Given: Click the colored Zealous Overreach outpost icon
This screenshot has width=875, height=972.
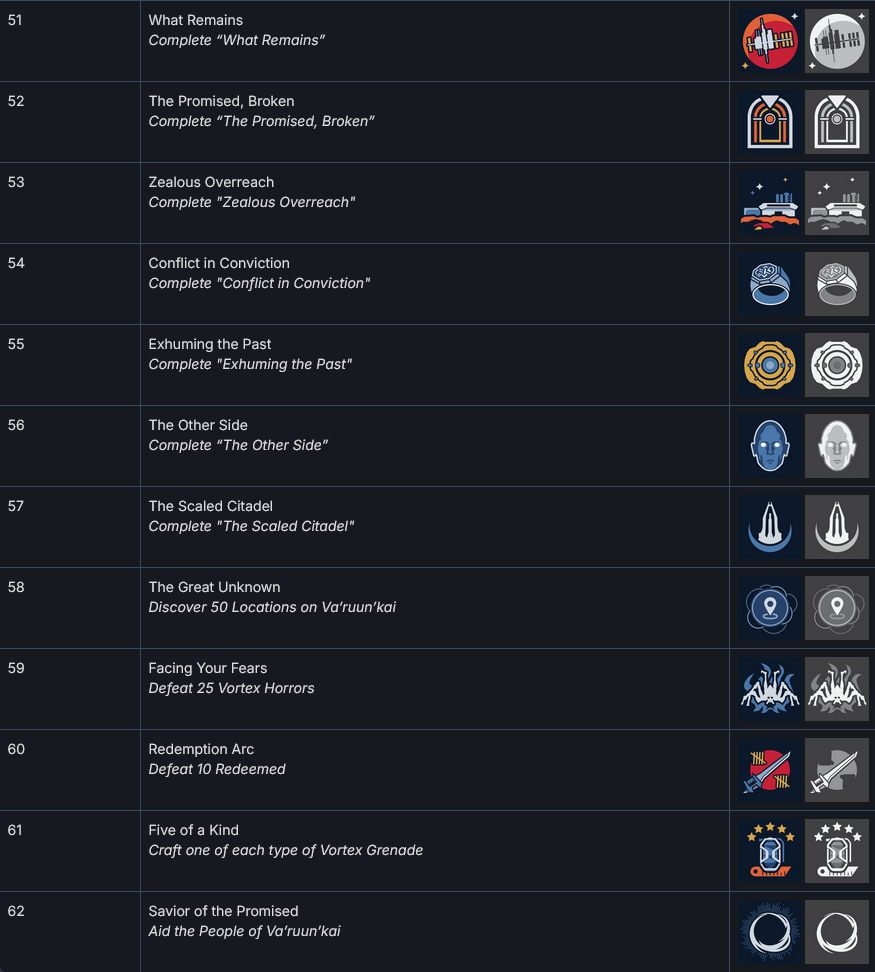Looking at the screenshot, I should tap(770, 203).
